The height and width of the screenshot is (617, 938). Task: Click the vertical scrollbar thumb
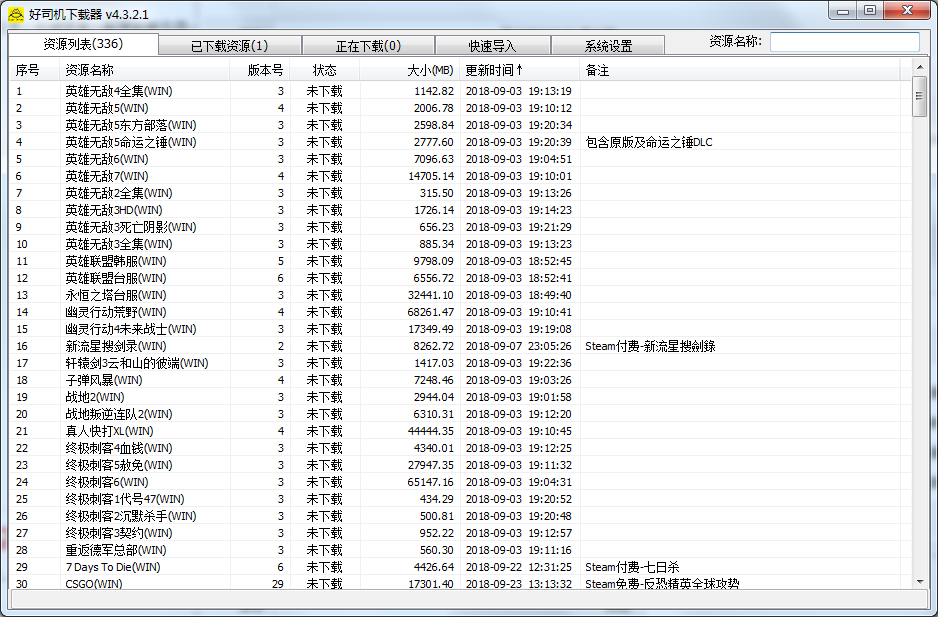(x=919, y=96)
